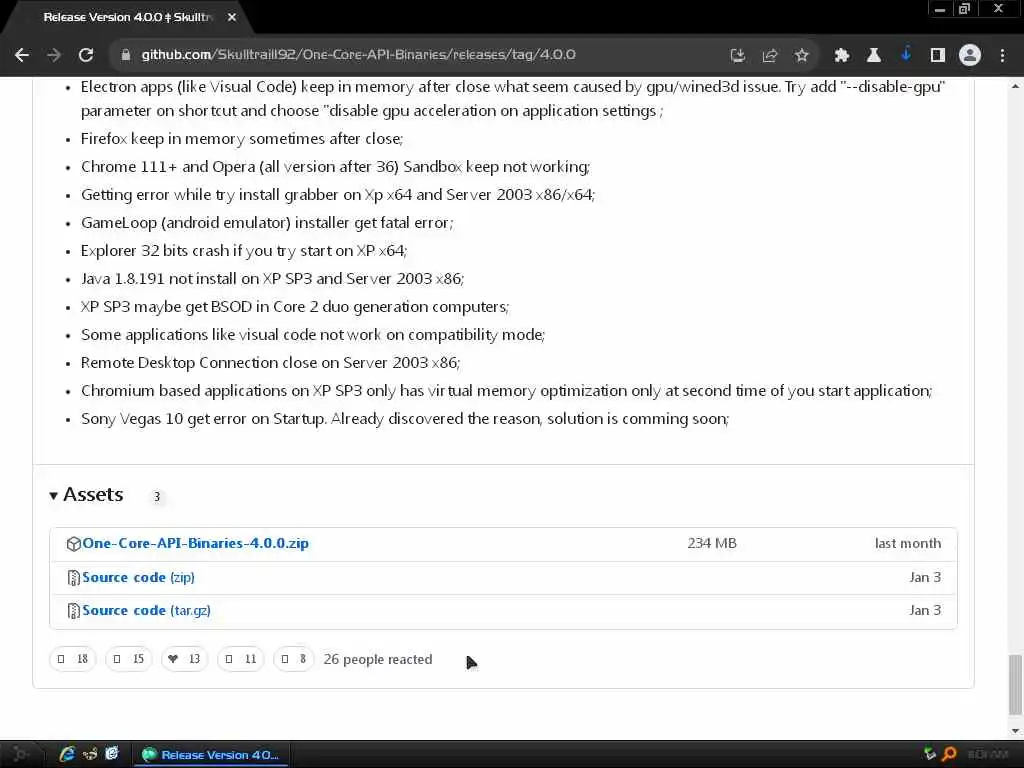Toggle the browser side panel icon
This screenshot has height=768, width=1024.
pos(938,56)
